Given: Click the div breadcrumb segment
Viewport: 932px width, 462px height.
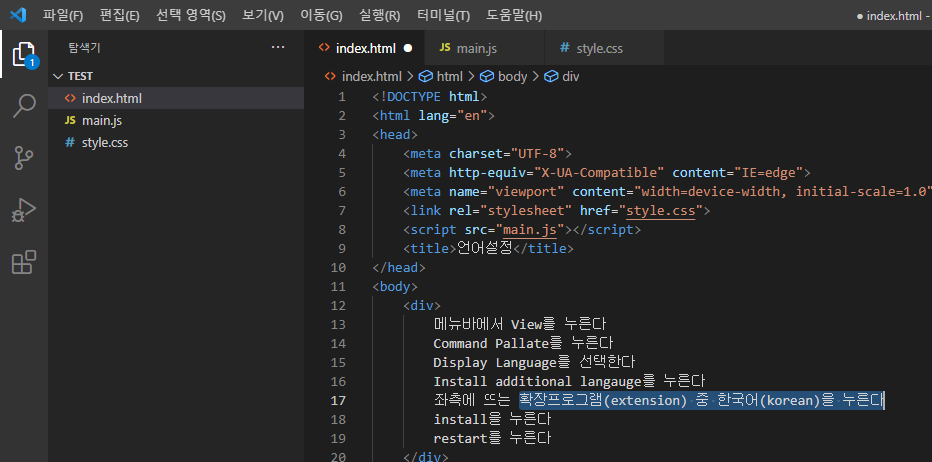Looking at the screenshot, I should [x=571, y=77].
